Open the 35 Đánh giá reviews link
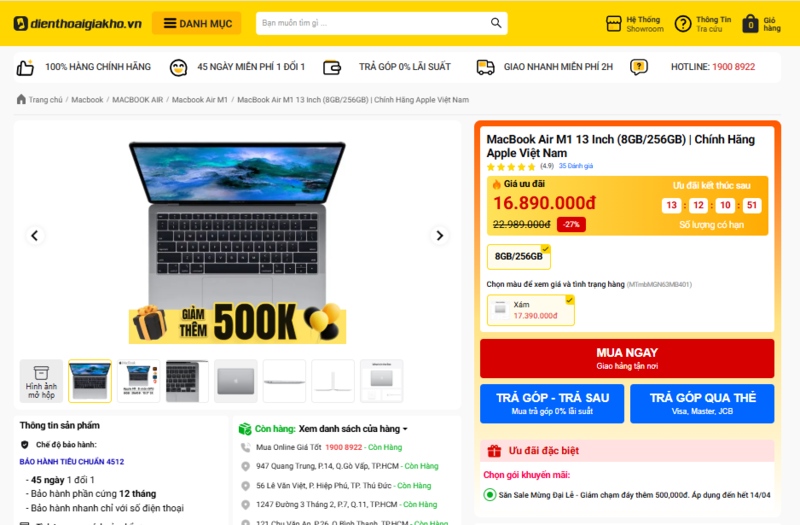This screenshot has height=525, width=800. tap(576, 166)
